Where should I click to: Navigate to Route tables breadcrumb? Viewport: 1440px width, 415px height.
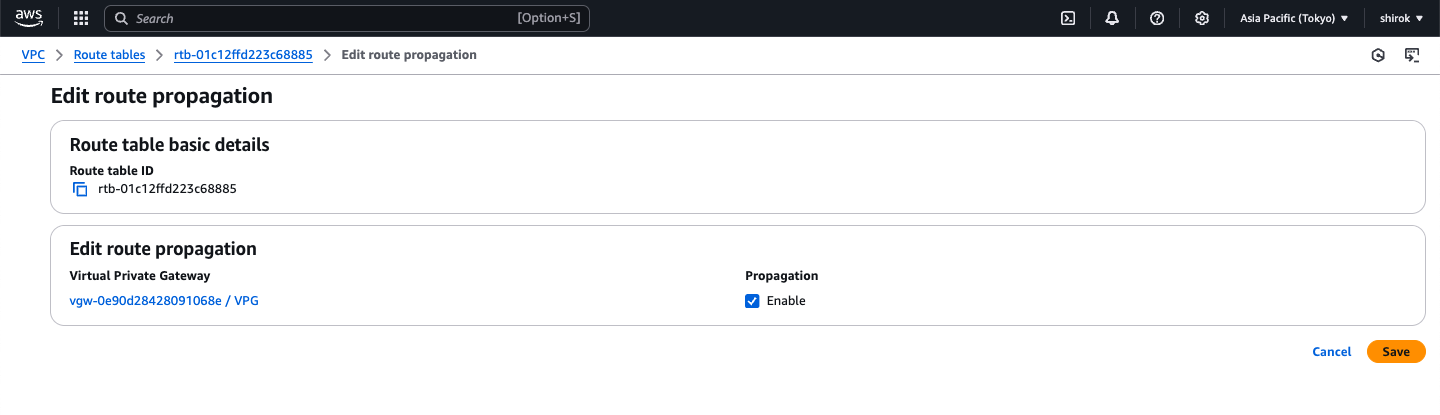[x=109, y=55]
